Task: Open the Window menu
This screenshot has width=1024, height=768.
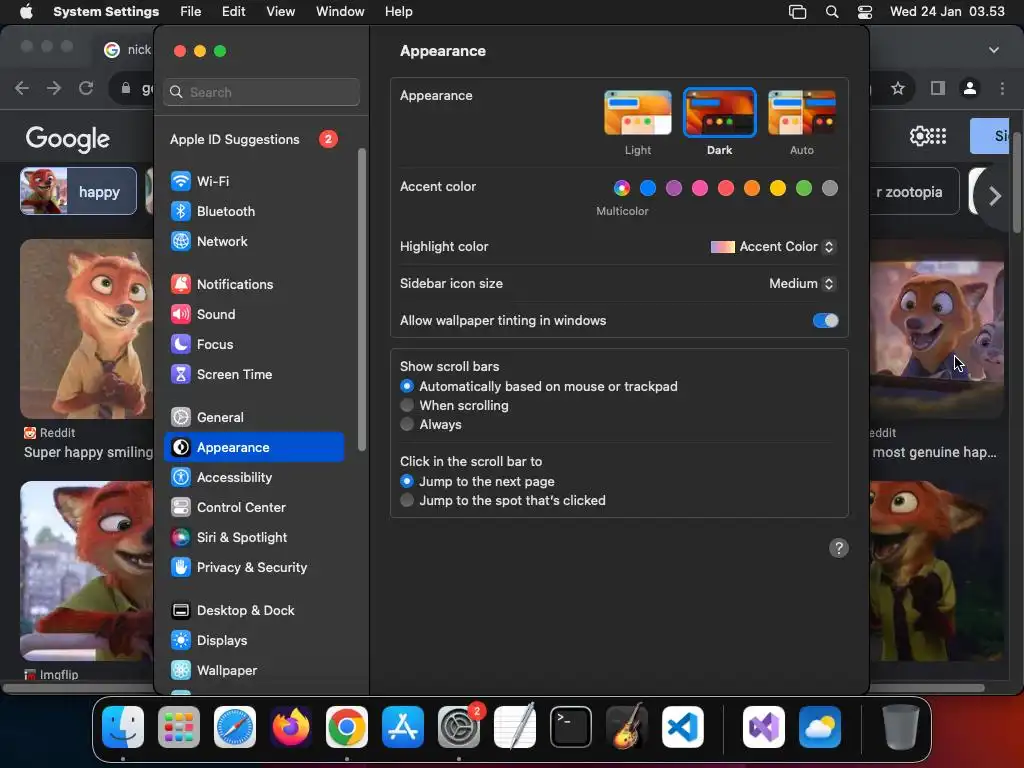Action: tap(340, 12)
